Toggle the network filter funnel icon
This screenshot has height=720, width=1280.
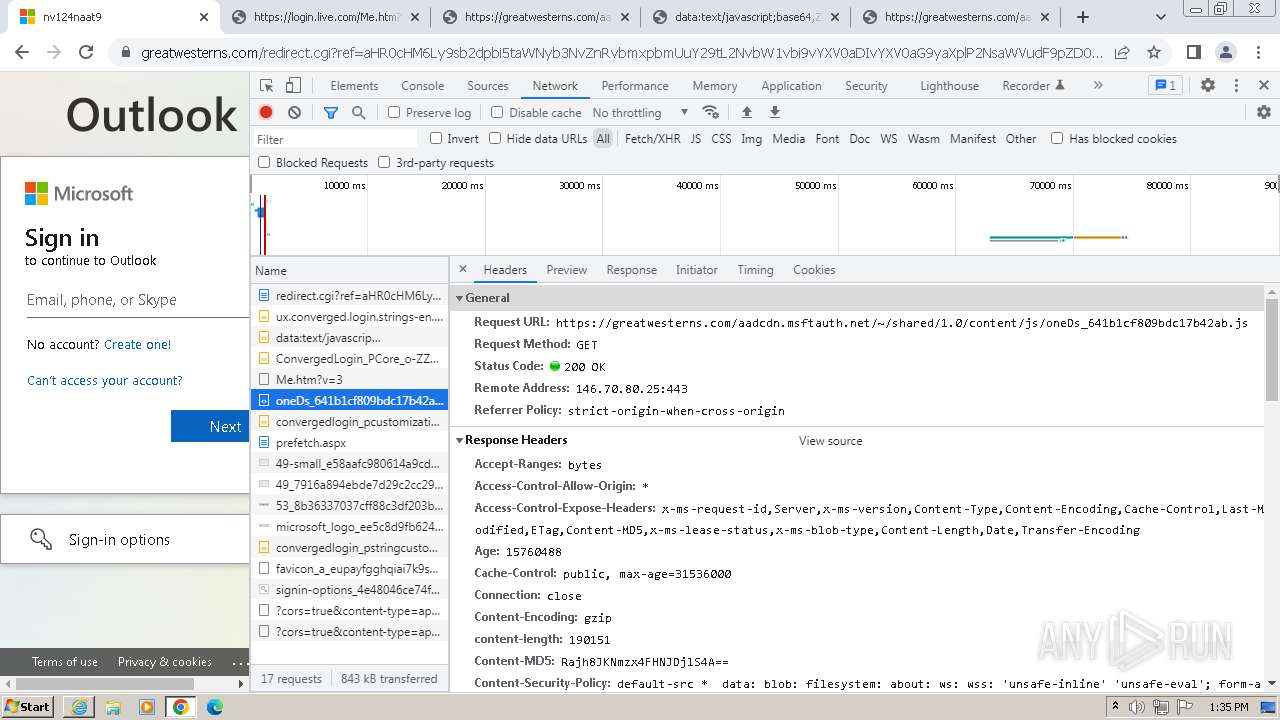pos(331,113)
